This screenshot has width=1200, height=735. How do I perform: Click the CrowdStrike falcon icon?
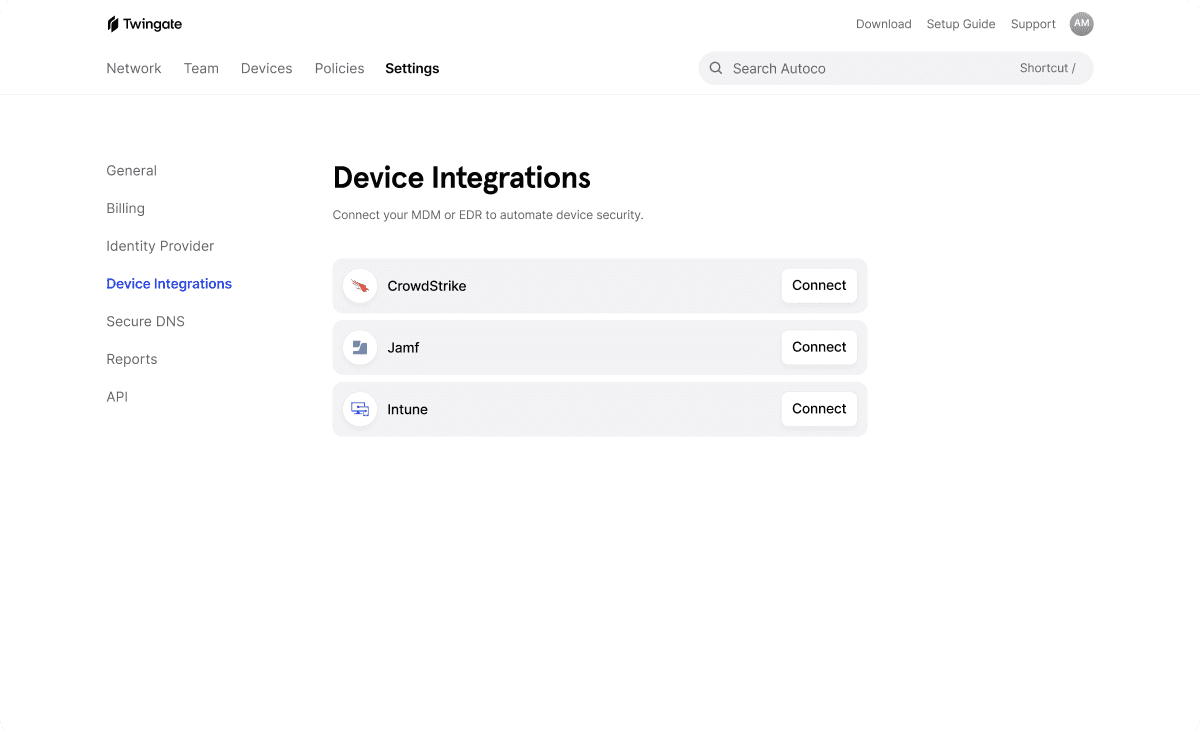(x=360, y=286)
